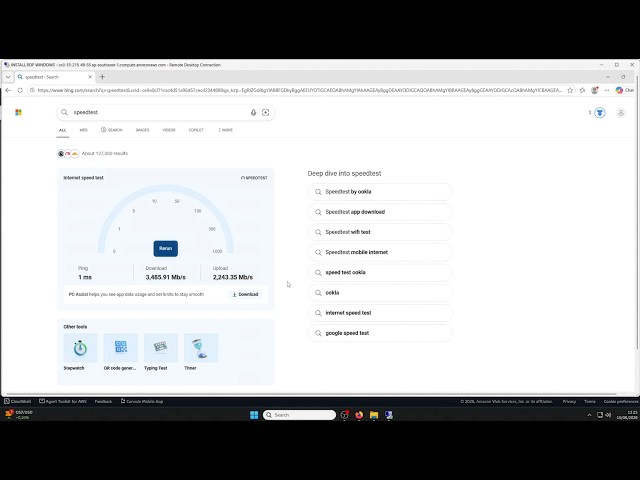Show hidden system tray icons chevron
Viewport: 640px width, 480px height.
coord(589,415)
